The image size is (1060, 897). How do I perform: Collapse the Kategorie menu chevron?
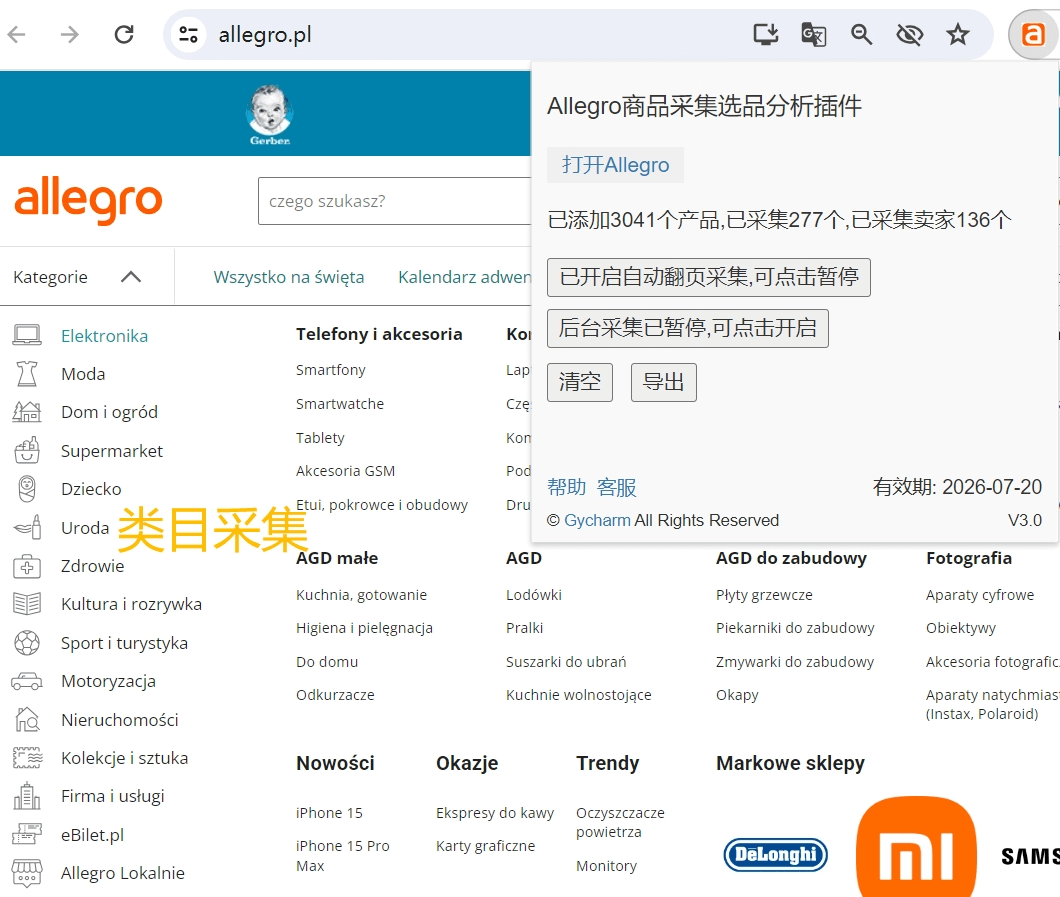click(x=131, y=276)
